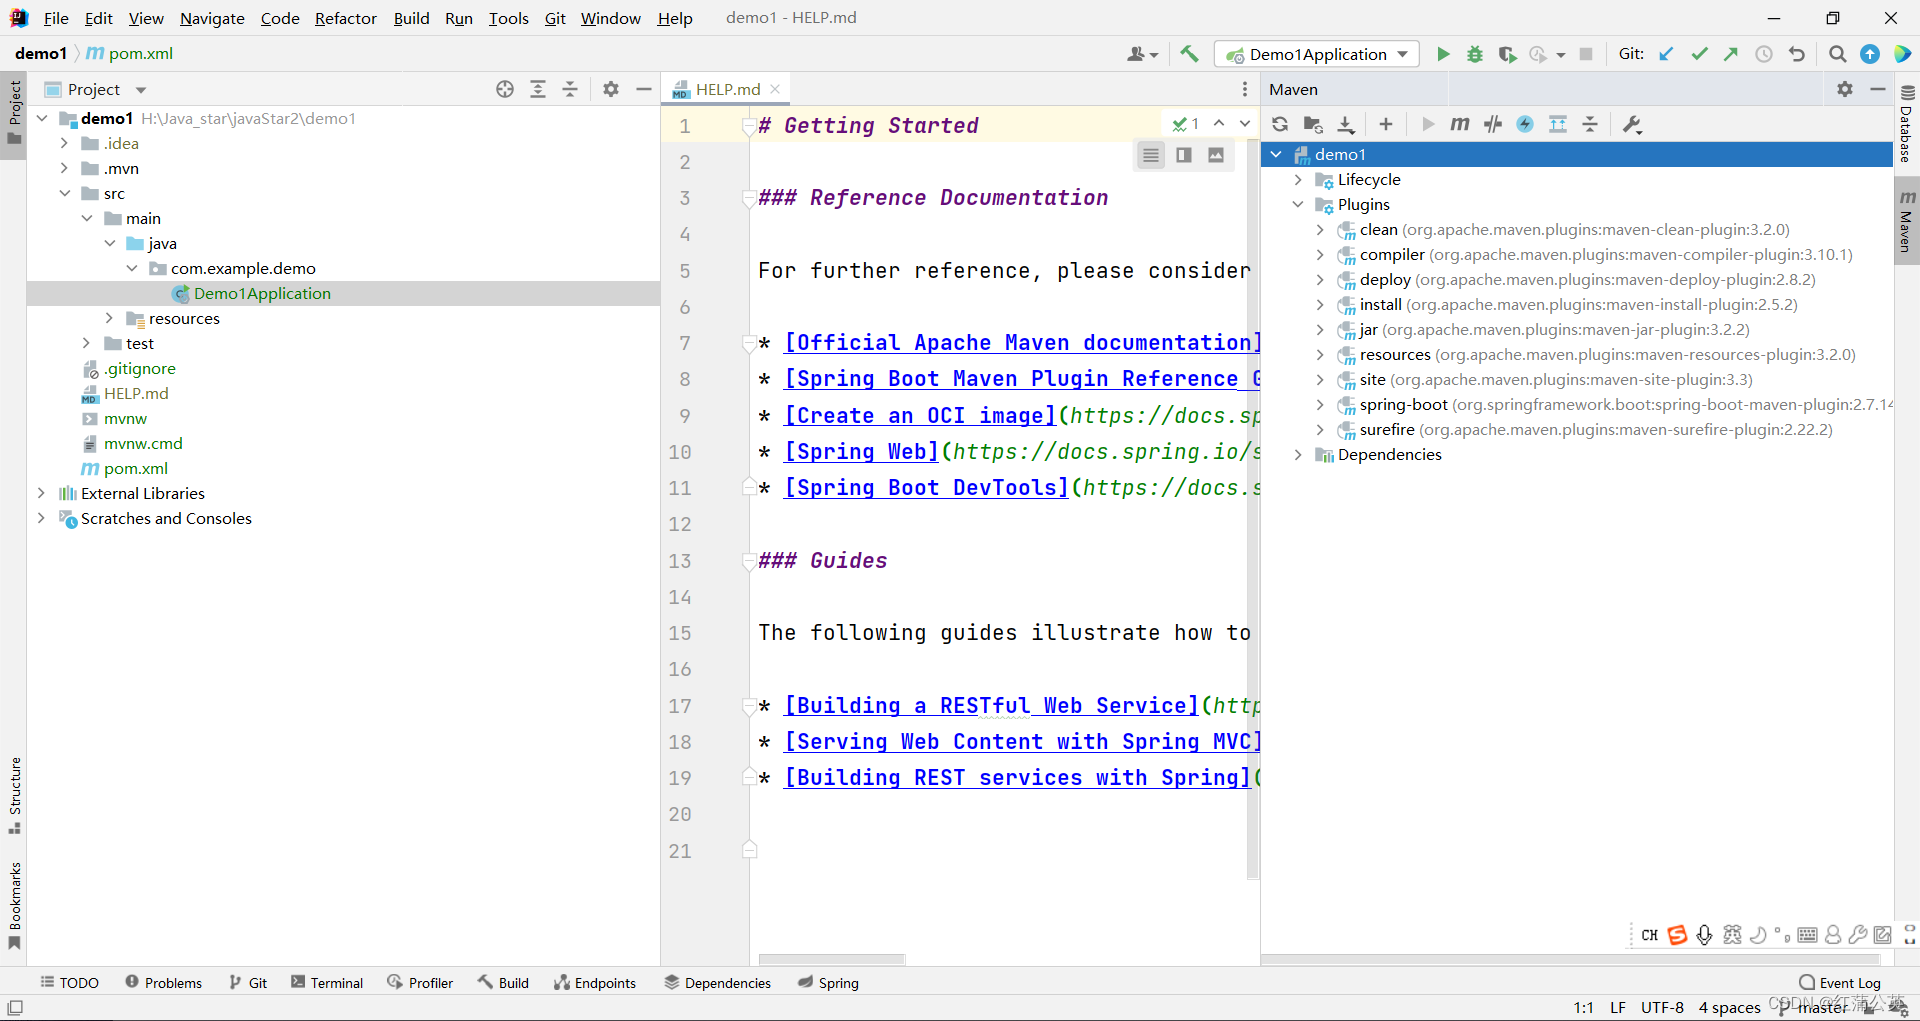
Task: Reload All Maven Projects icon
Action: (1280, 124)
